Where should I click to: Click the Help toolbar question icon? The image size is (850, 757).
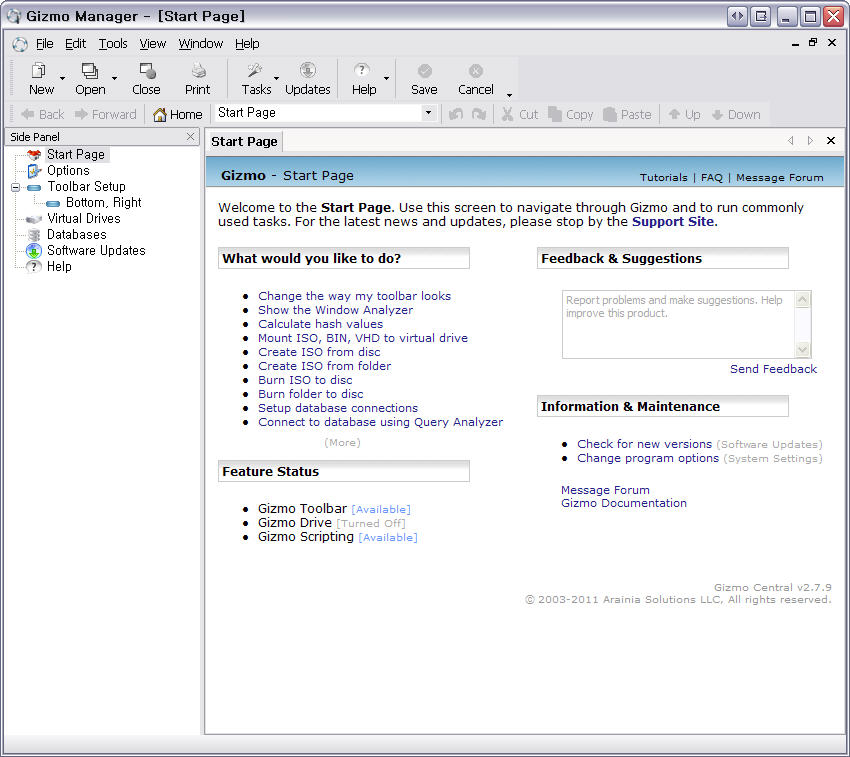[x=362, y=71]
